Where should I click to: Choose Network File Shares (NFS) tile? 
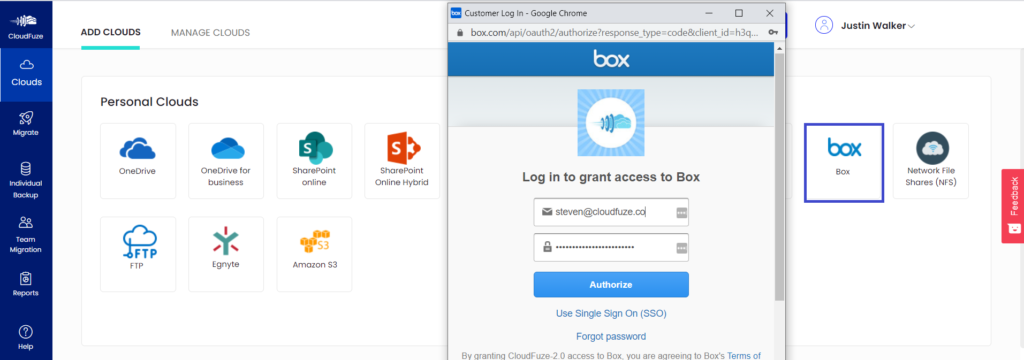931,161
